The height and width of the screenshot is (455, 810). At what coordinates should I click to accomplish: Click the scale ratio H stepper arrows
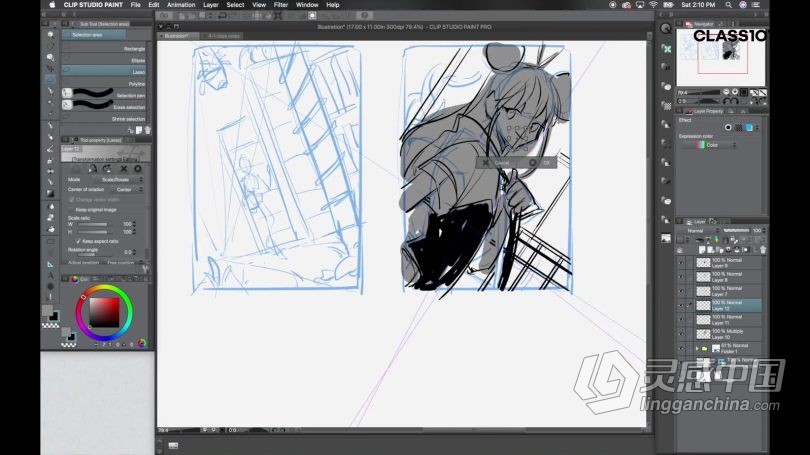coord(135,232)
